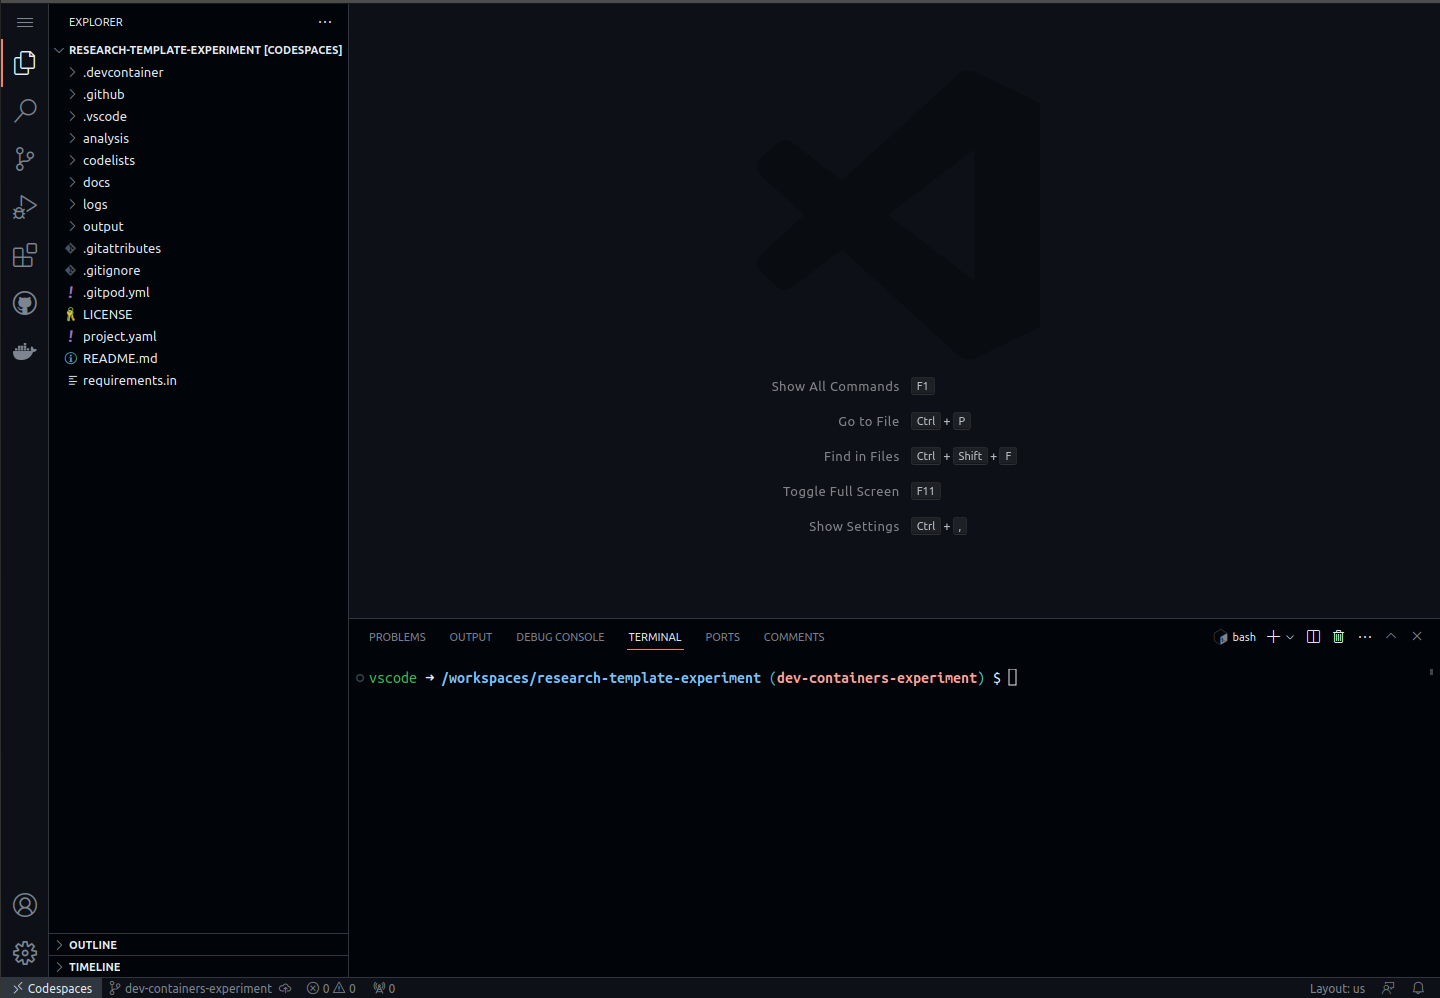Open the Search view
The image size is (1440, 998).
pos(25,111)
